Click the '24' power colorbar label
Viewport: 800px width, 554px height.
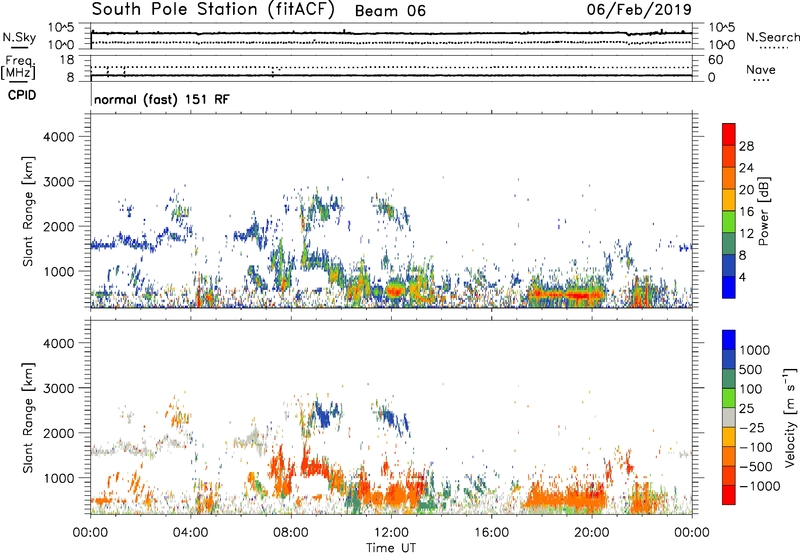(x=746, y=168)
